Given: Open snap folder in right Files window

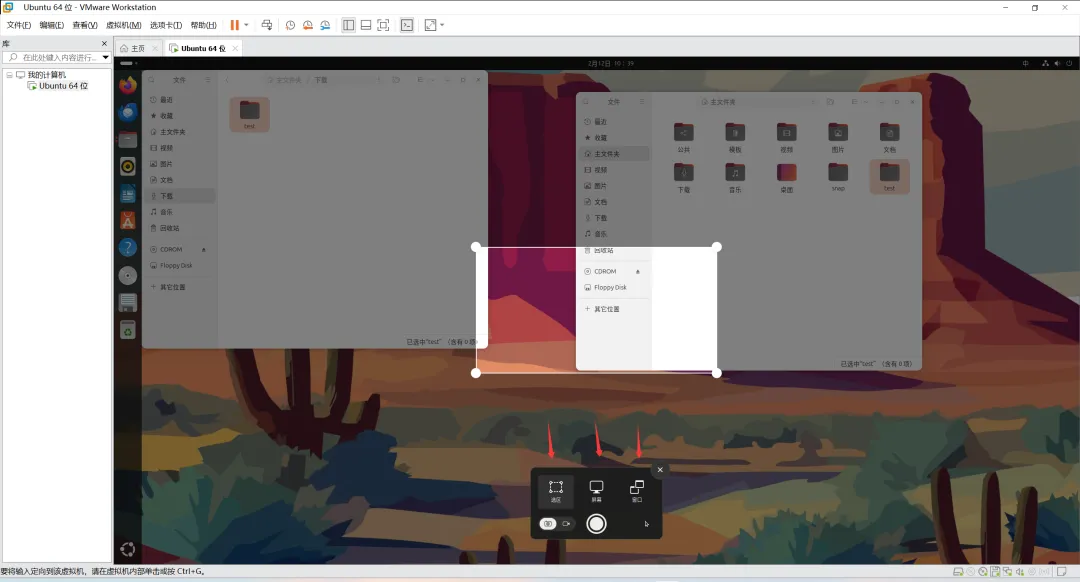Looking at the screenshot, I should pyautogui.click(x=838, y=177).
